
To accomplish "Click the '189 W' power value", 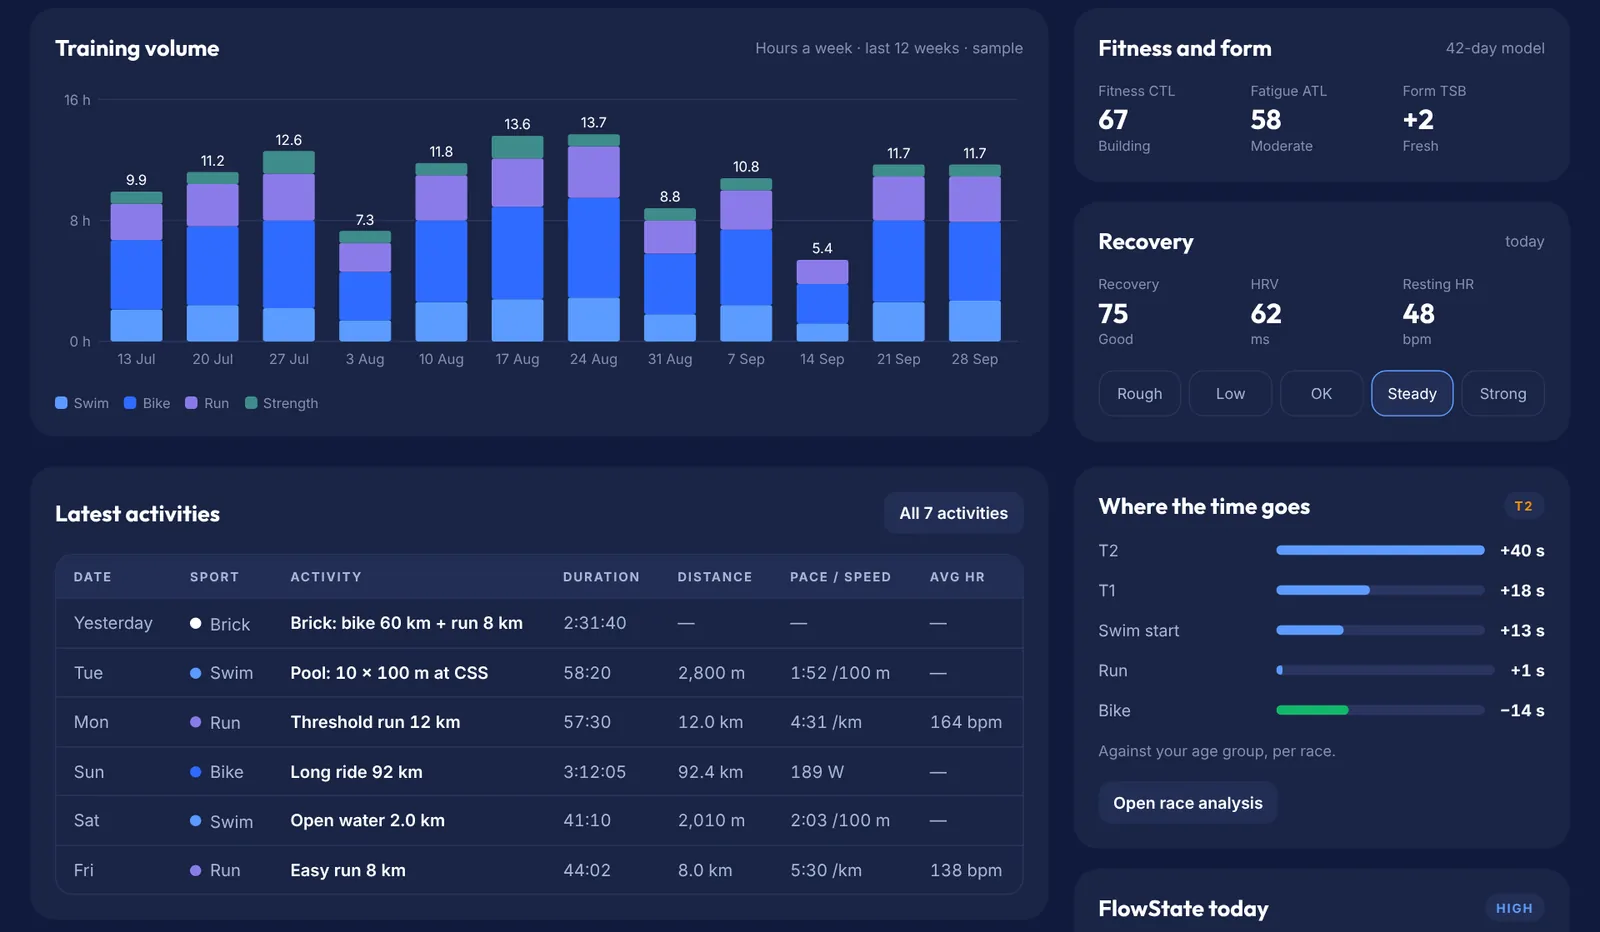I will point(817,772).
